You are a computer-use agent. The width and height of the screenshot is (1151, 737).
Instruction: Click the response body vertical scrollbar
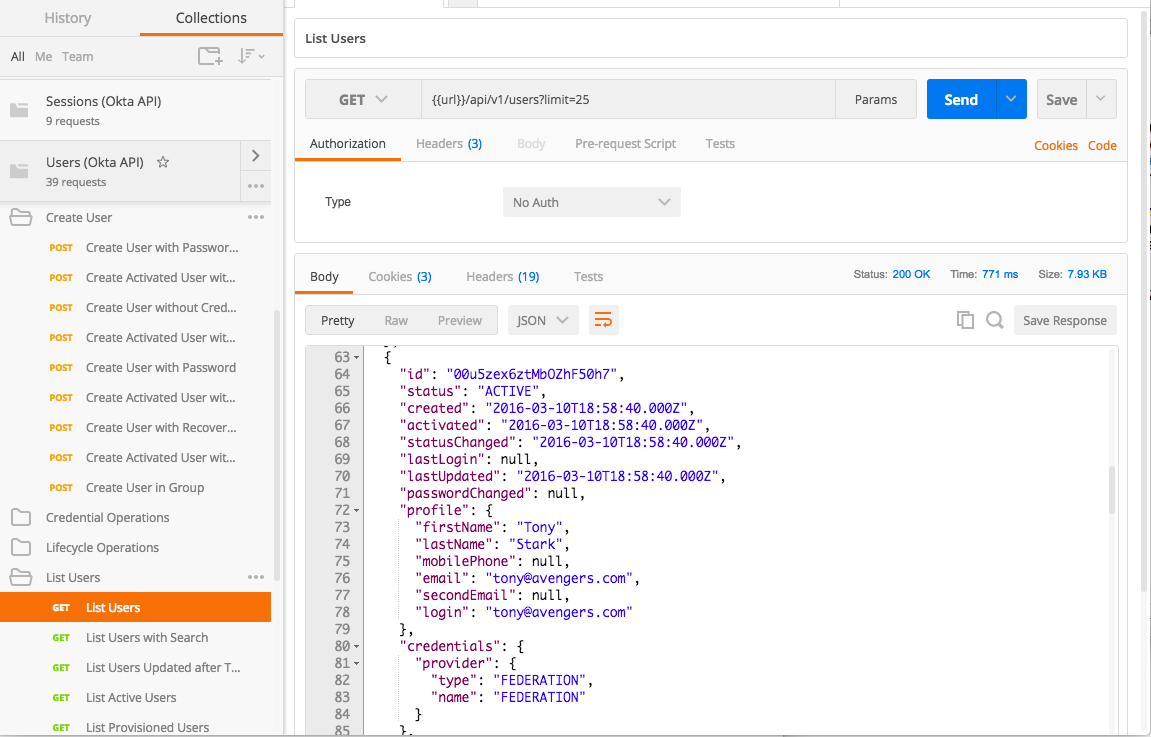[1111, 489]
